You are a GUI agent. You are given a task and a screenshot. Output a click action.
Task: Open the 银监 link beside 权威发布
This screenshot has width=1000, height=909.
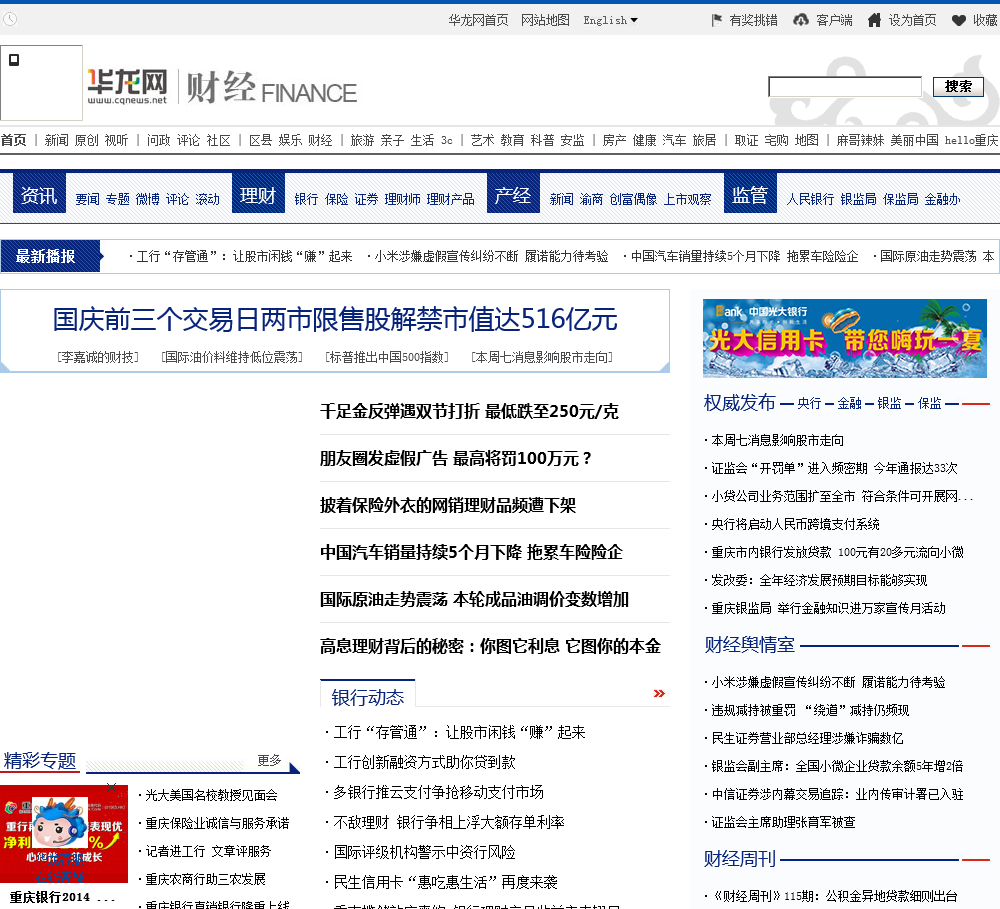click(x=890, y=403)
